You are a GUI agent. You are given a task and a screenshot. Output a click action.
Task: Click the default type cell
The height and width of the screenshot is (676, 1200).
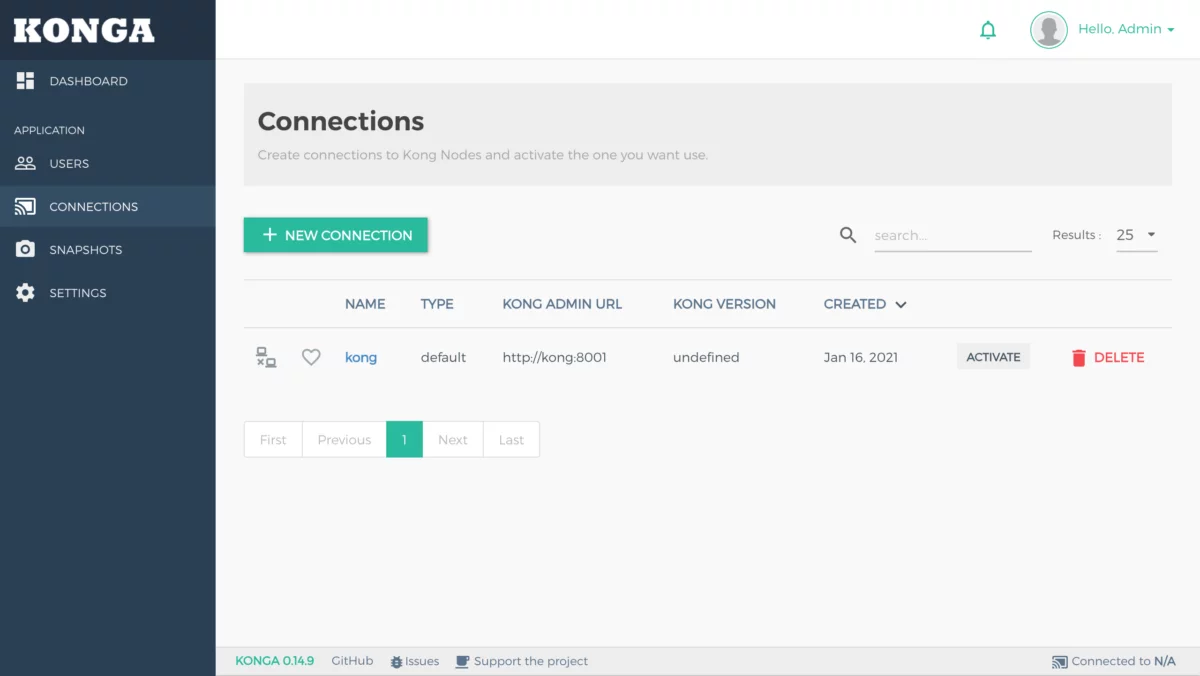click(443, 357)
